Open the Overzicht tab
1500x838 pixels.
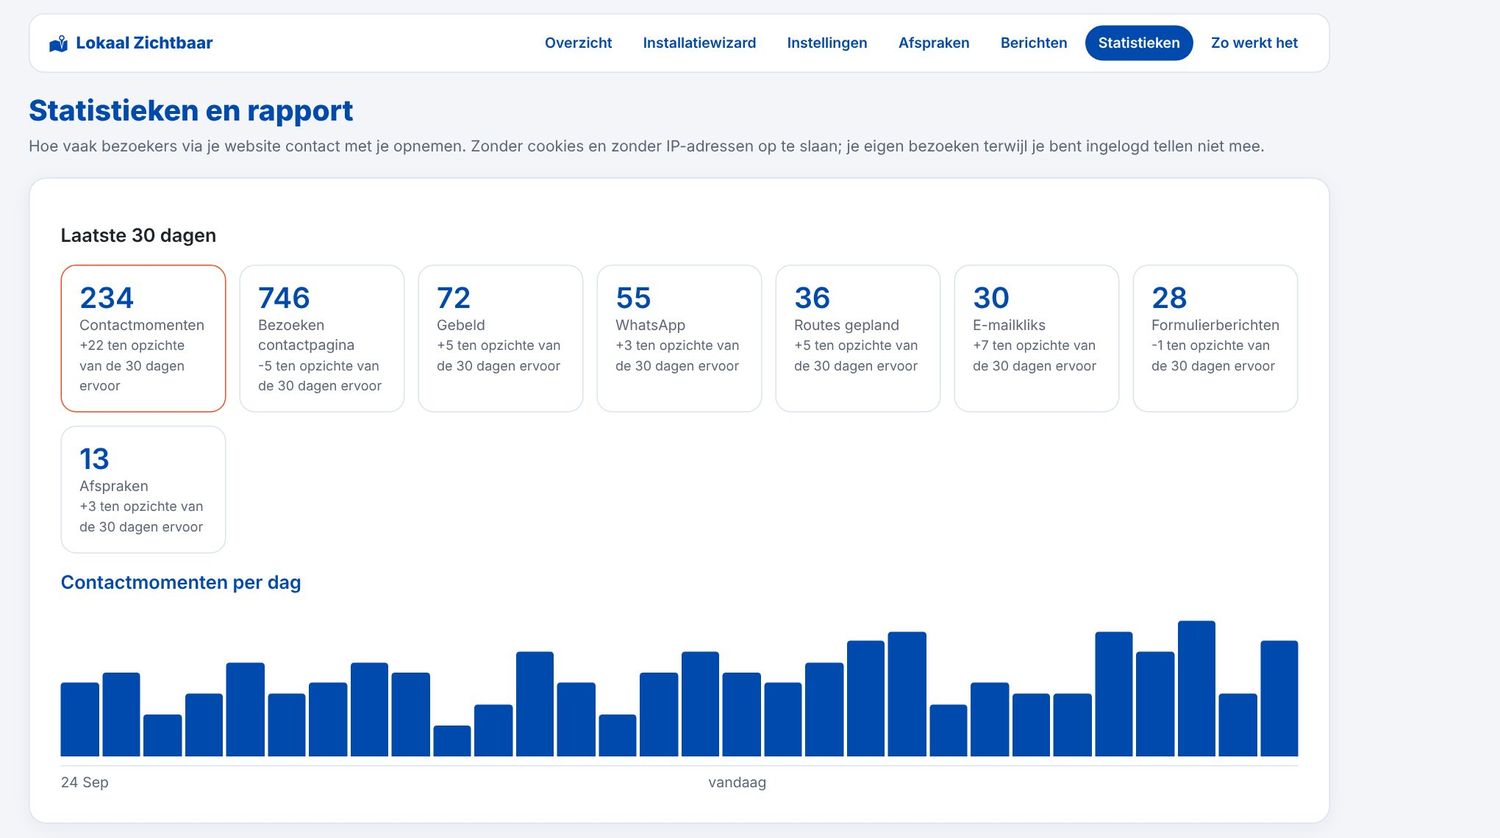coord(578,43)
